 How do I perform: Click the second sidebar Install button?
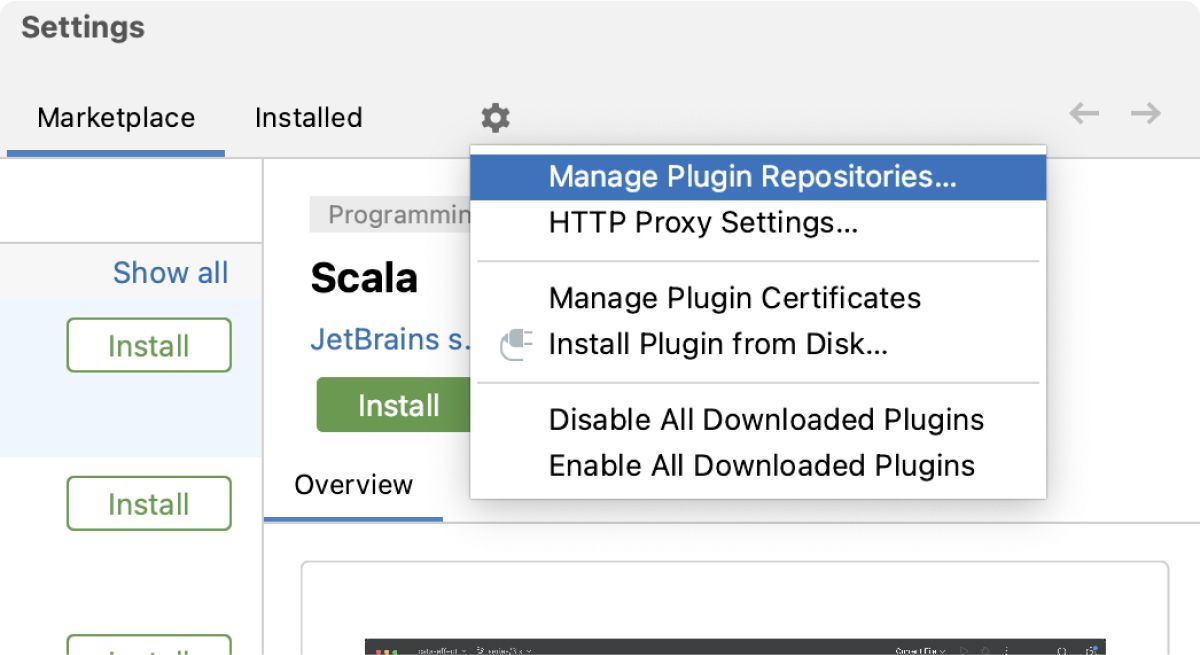[x=148, y=504]
